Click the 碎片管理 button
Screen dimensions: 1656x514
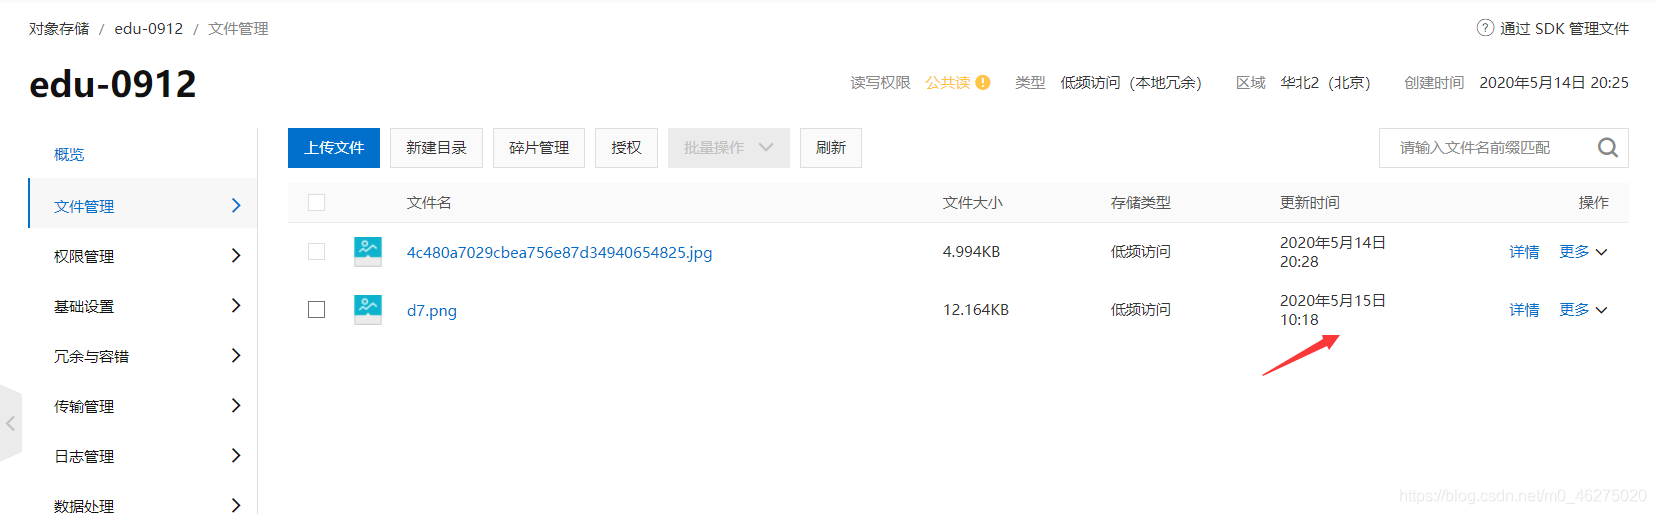[x=539, y=148]
